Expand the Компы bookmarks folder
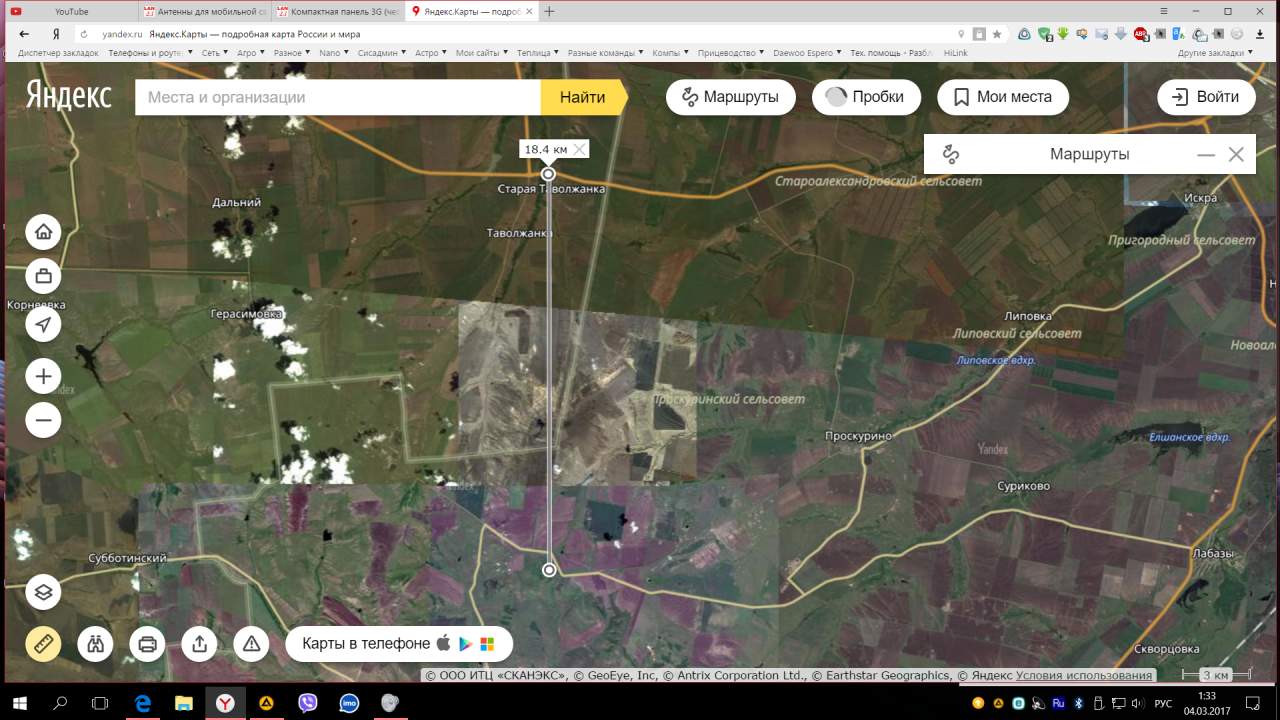 671,53
